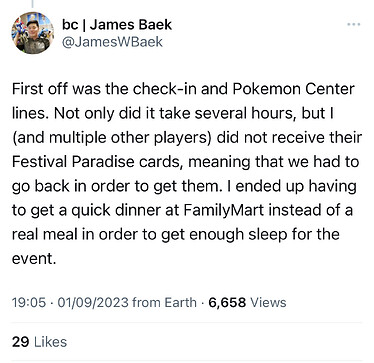Click the word FamilyMart in the tweet
This screenshot has height=363, width=374.
pos(224,210)
